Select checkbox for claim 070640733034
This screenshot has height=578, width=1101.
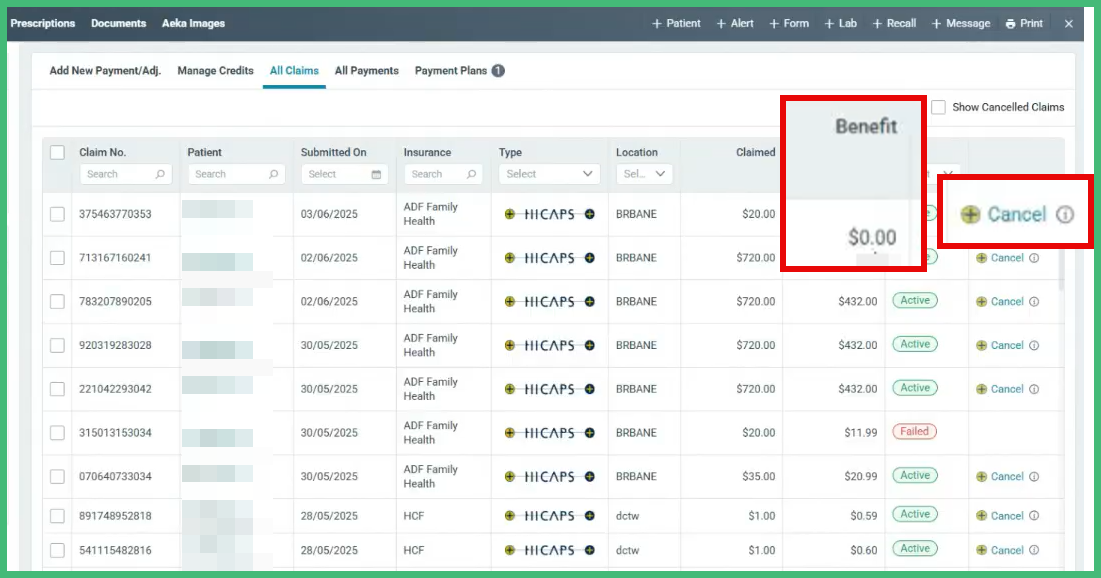point(58,476)
